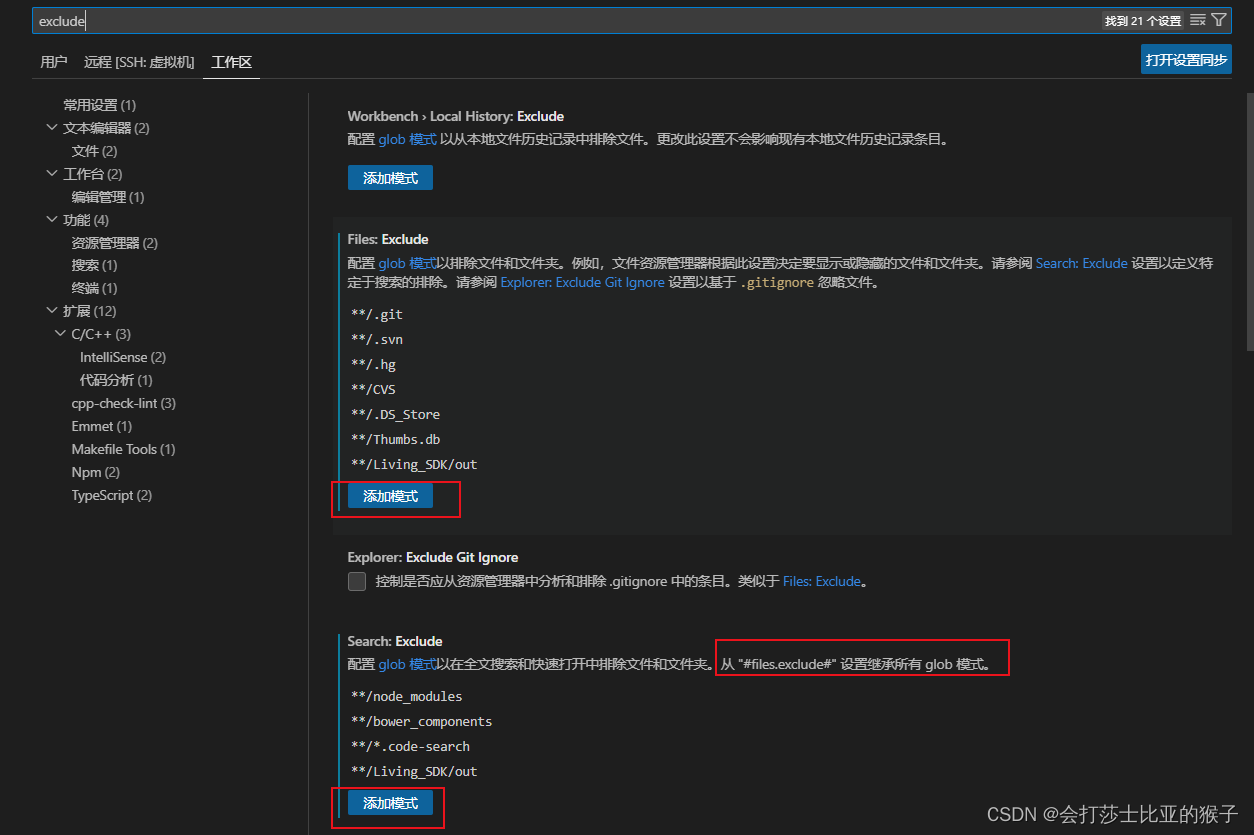This screenshot has height=835, width=1254.
Task: Click the 打开设置同步 button
Action: [x=1186, y=59]
